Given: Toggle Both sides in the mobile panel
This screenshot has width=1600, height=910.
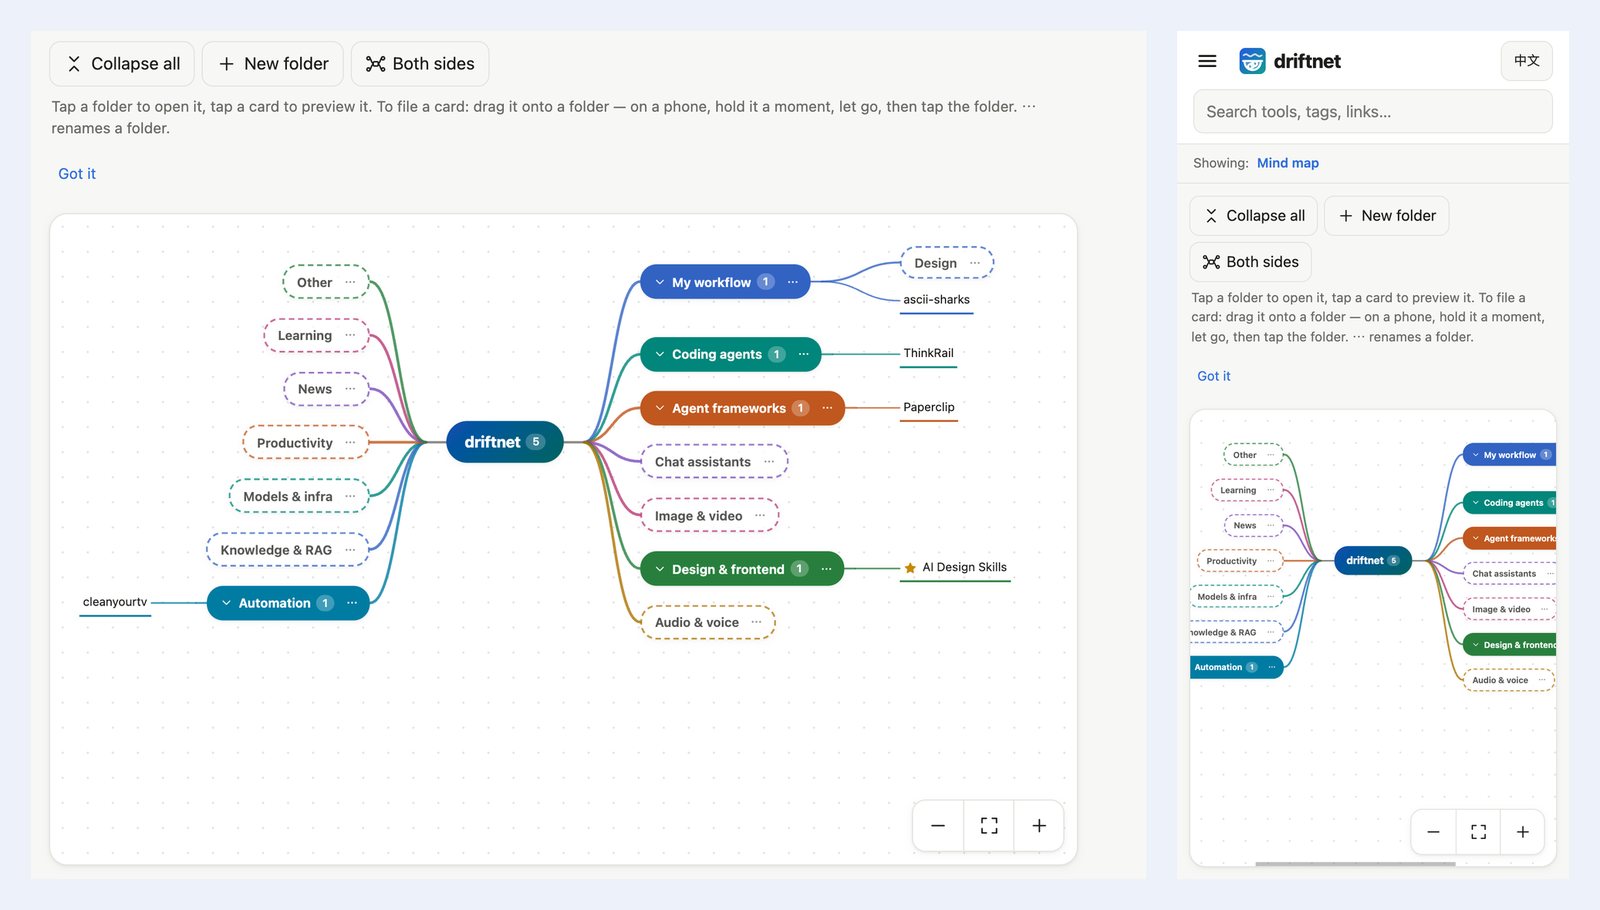Looking at the screenshot, I should tap(1250, 262).
